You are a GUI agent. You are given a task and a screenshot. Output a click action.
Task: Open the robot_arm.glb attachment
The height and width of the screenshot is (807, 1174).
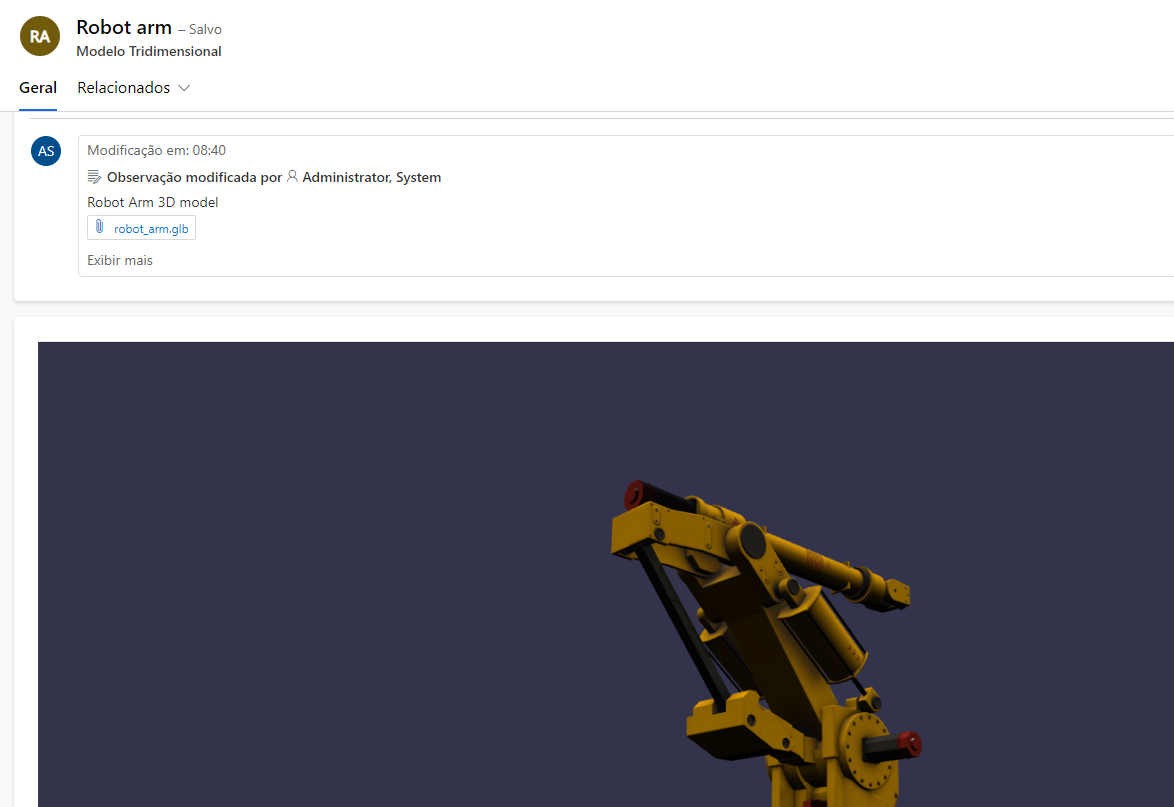(149, 228)
